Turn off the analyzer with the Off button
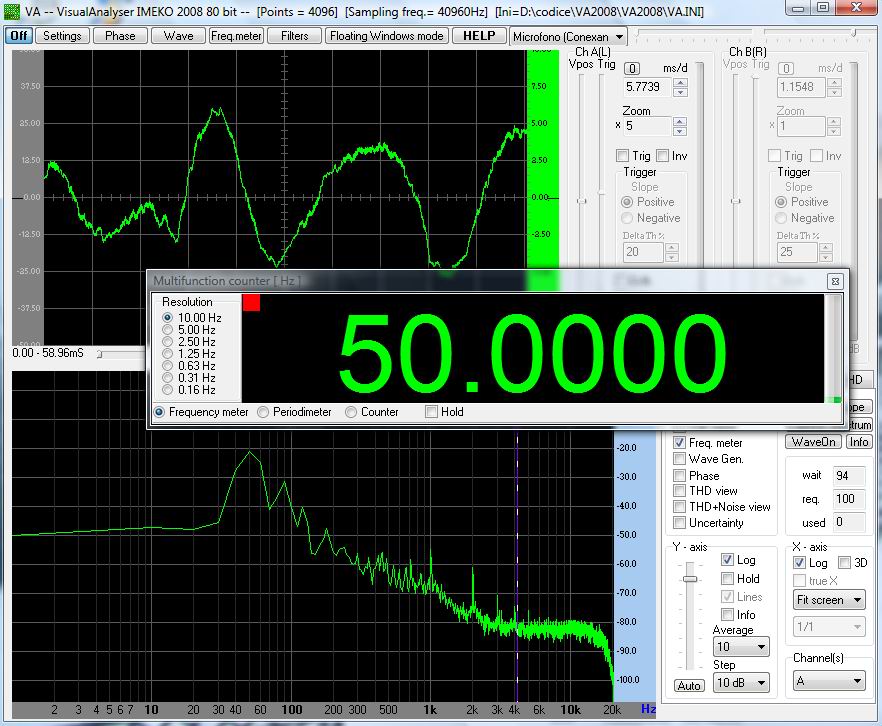The image size is (882, 726). coord(18,35)
